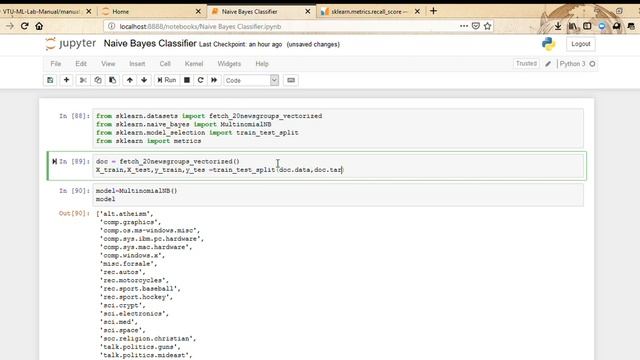Interrupt the kernel with stop icon
This screenshot has width=640, height=360.
coord(187,80)
